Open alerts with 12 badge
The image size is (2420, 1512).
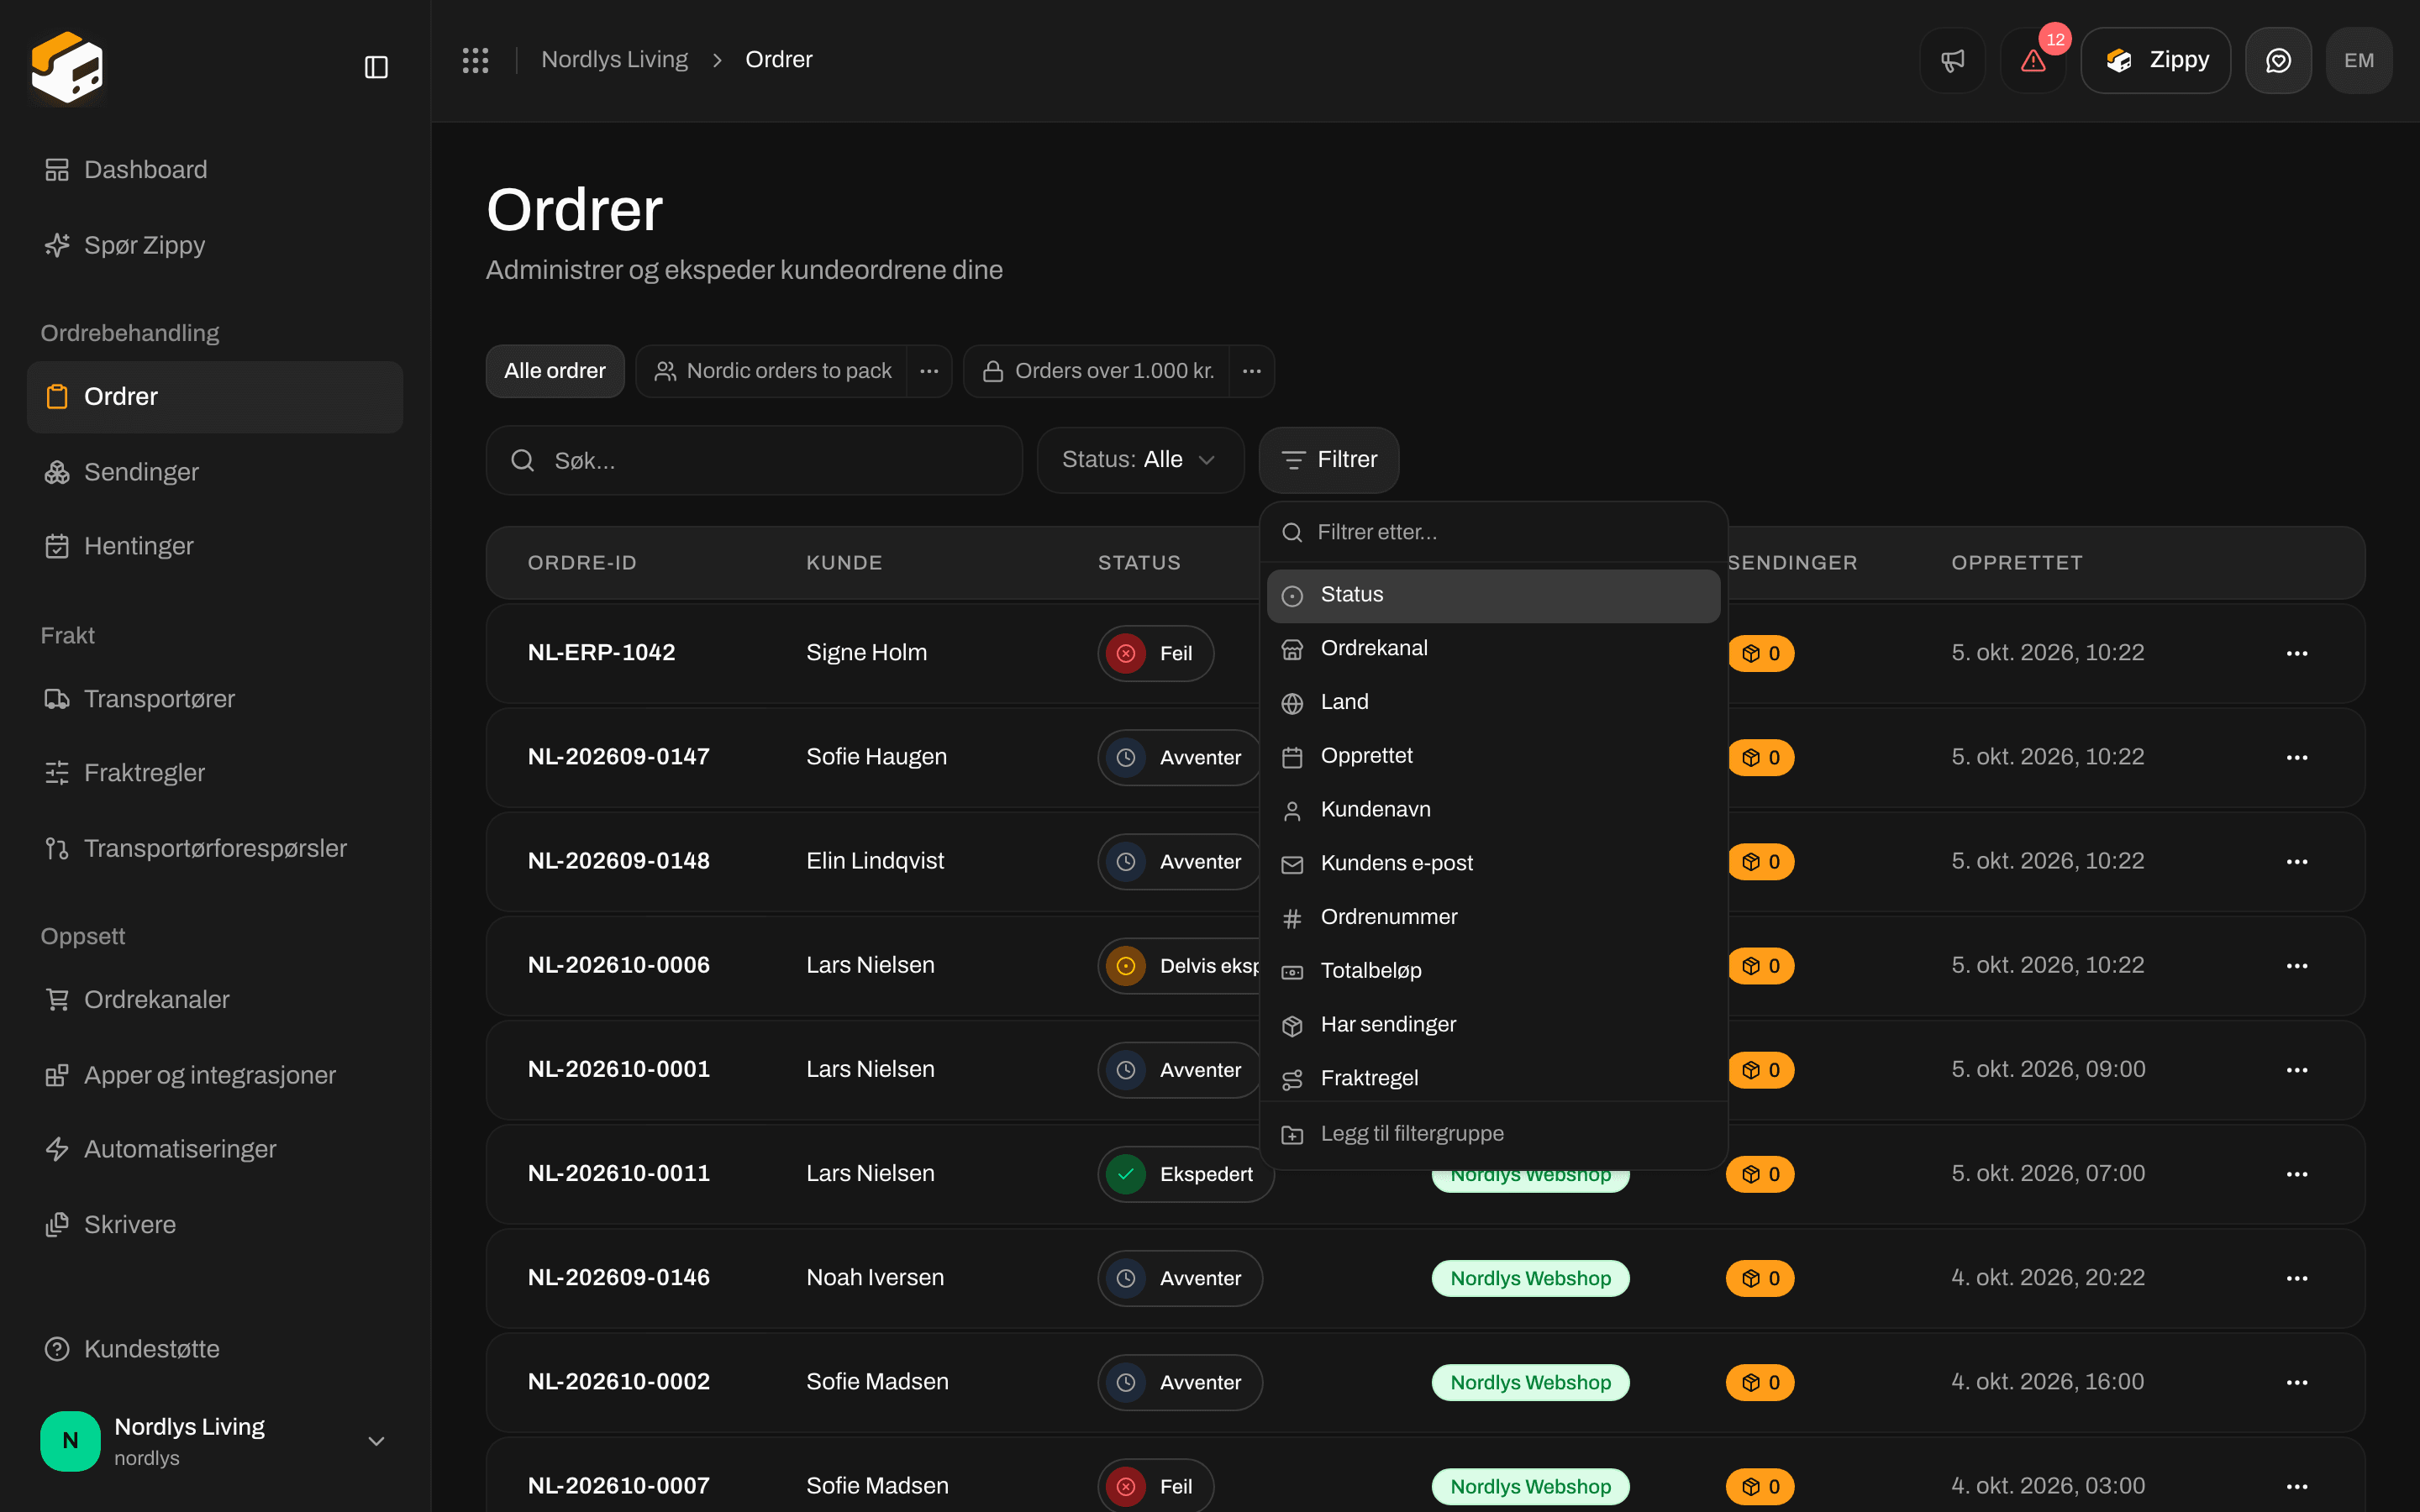[2033, 60]
